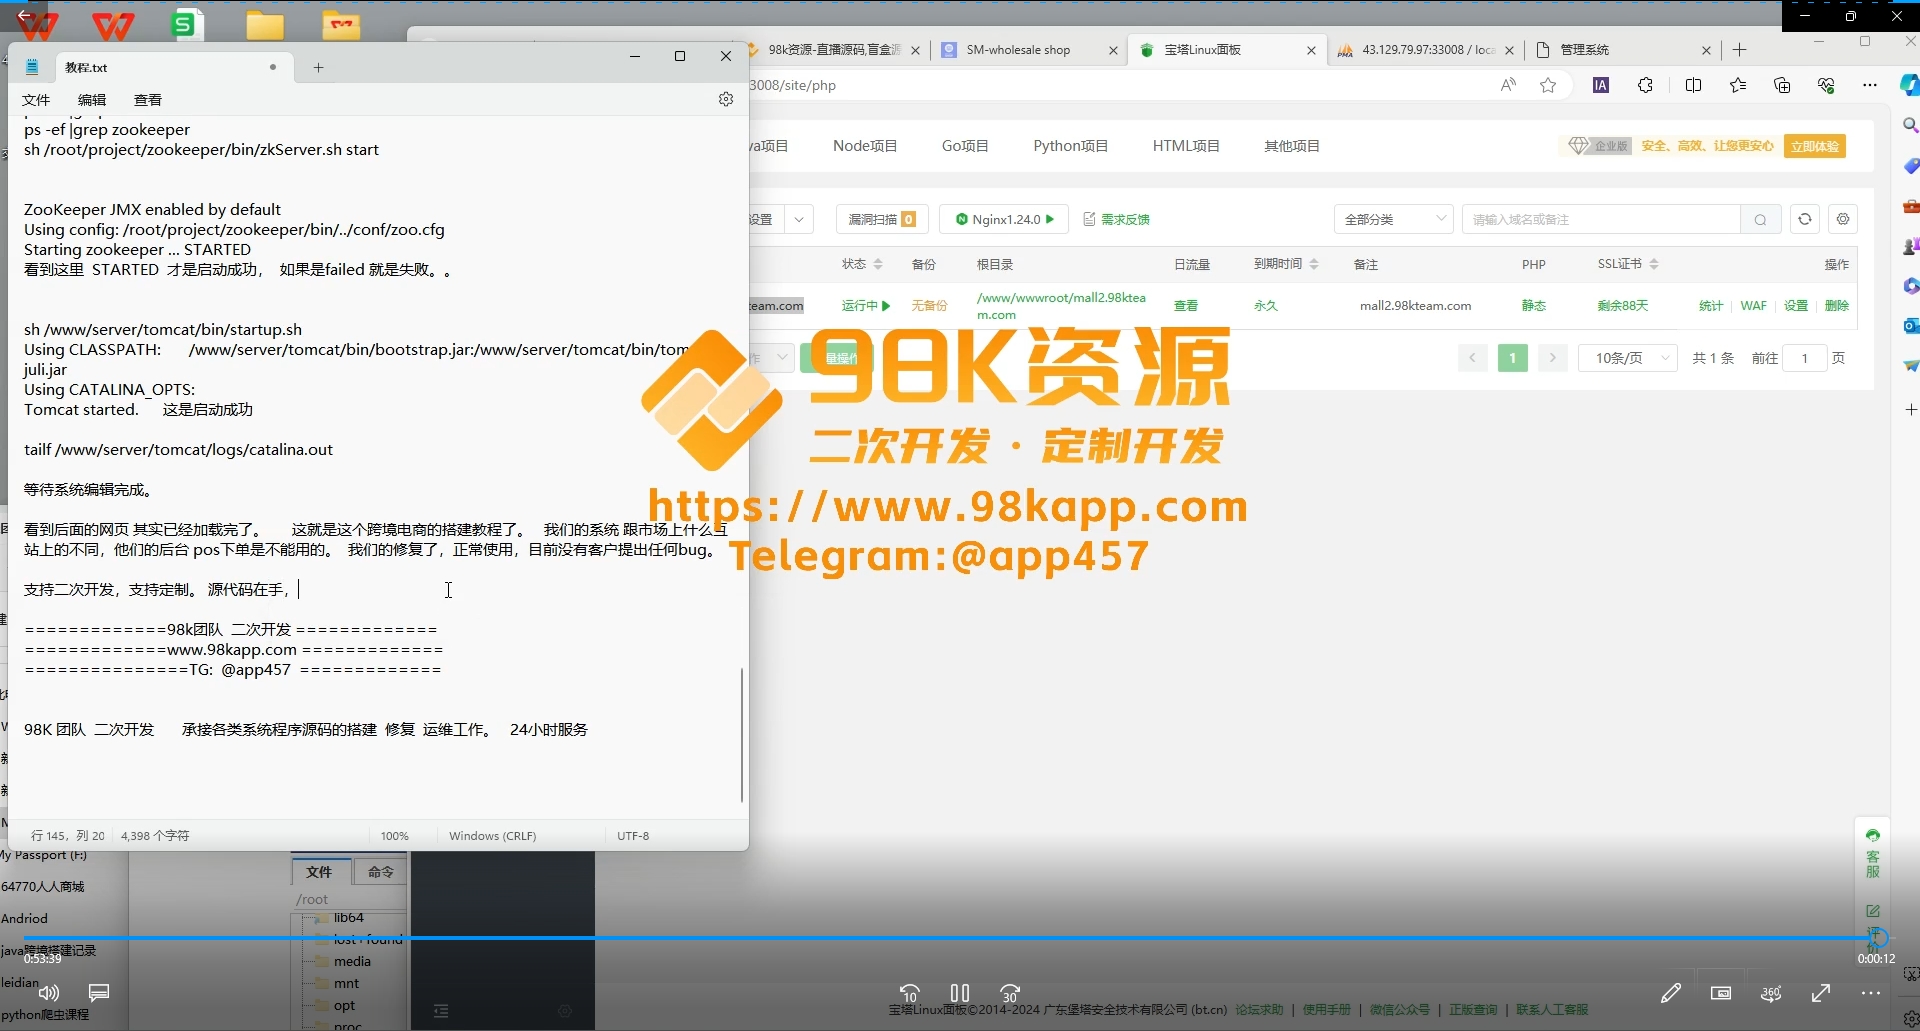Open the 查看 menu in Notepad
This screenshot has width=1920, height=1031.
(x=148, y=100)
